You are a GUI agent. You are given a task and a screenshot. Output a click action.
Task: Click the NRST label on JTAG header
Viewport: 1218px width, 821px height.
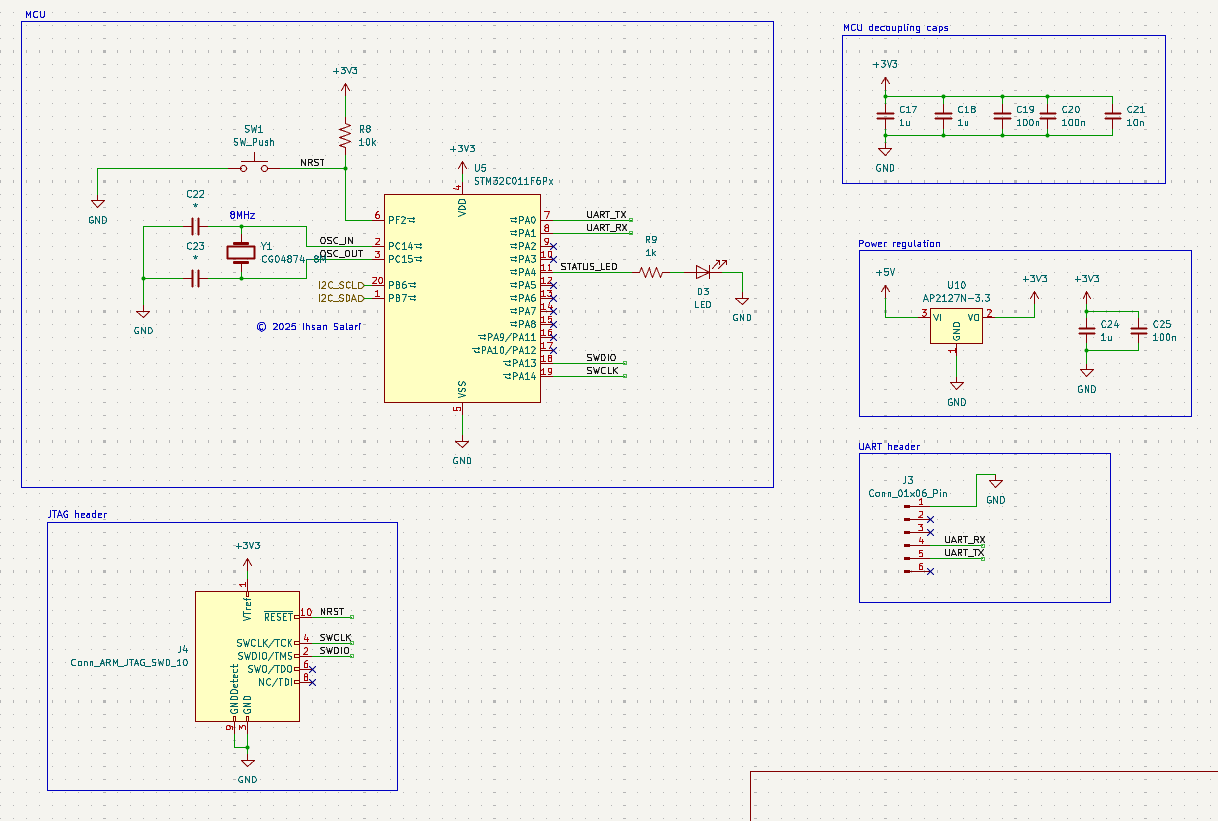(332, 612)
